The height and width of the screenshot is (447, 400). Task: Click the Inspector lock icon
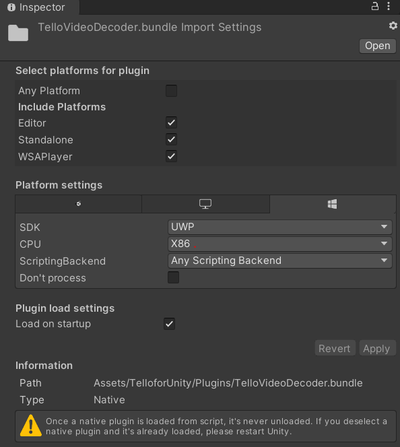(375, 6)
